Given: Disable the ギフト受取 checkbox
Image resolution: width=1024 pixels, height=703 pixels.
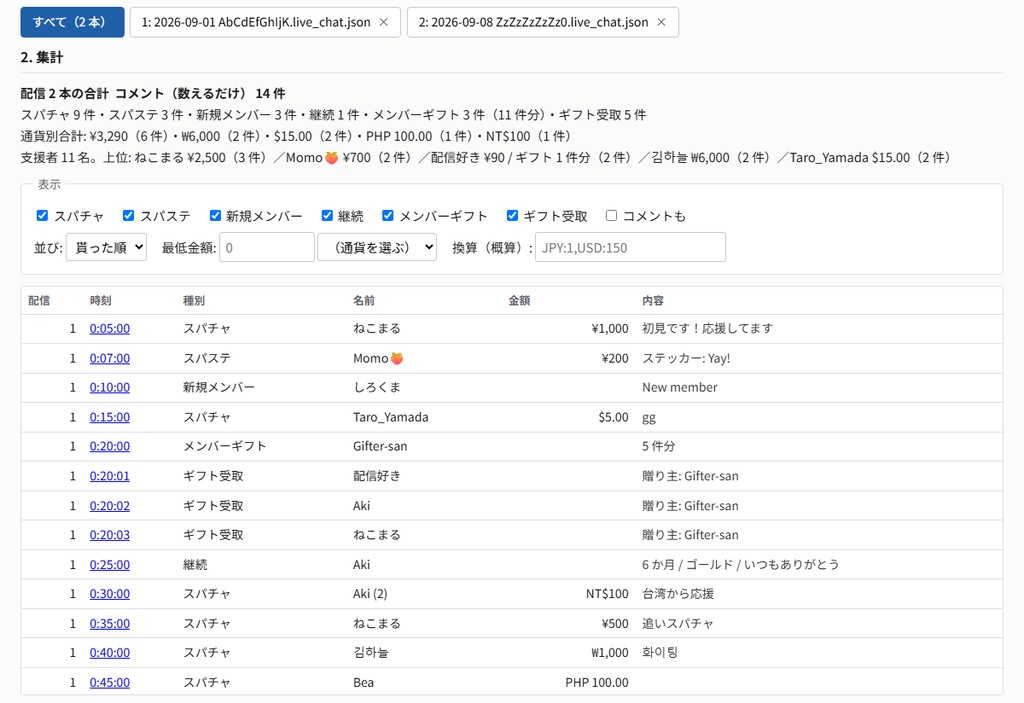Looking at the screenshot, I should [513, 216].
